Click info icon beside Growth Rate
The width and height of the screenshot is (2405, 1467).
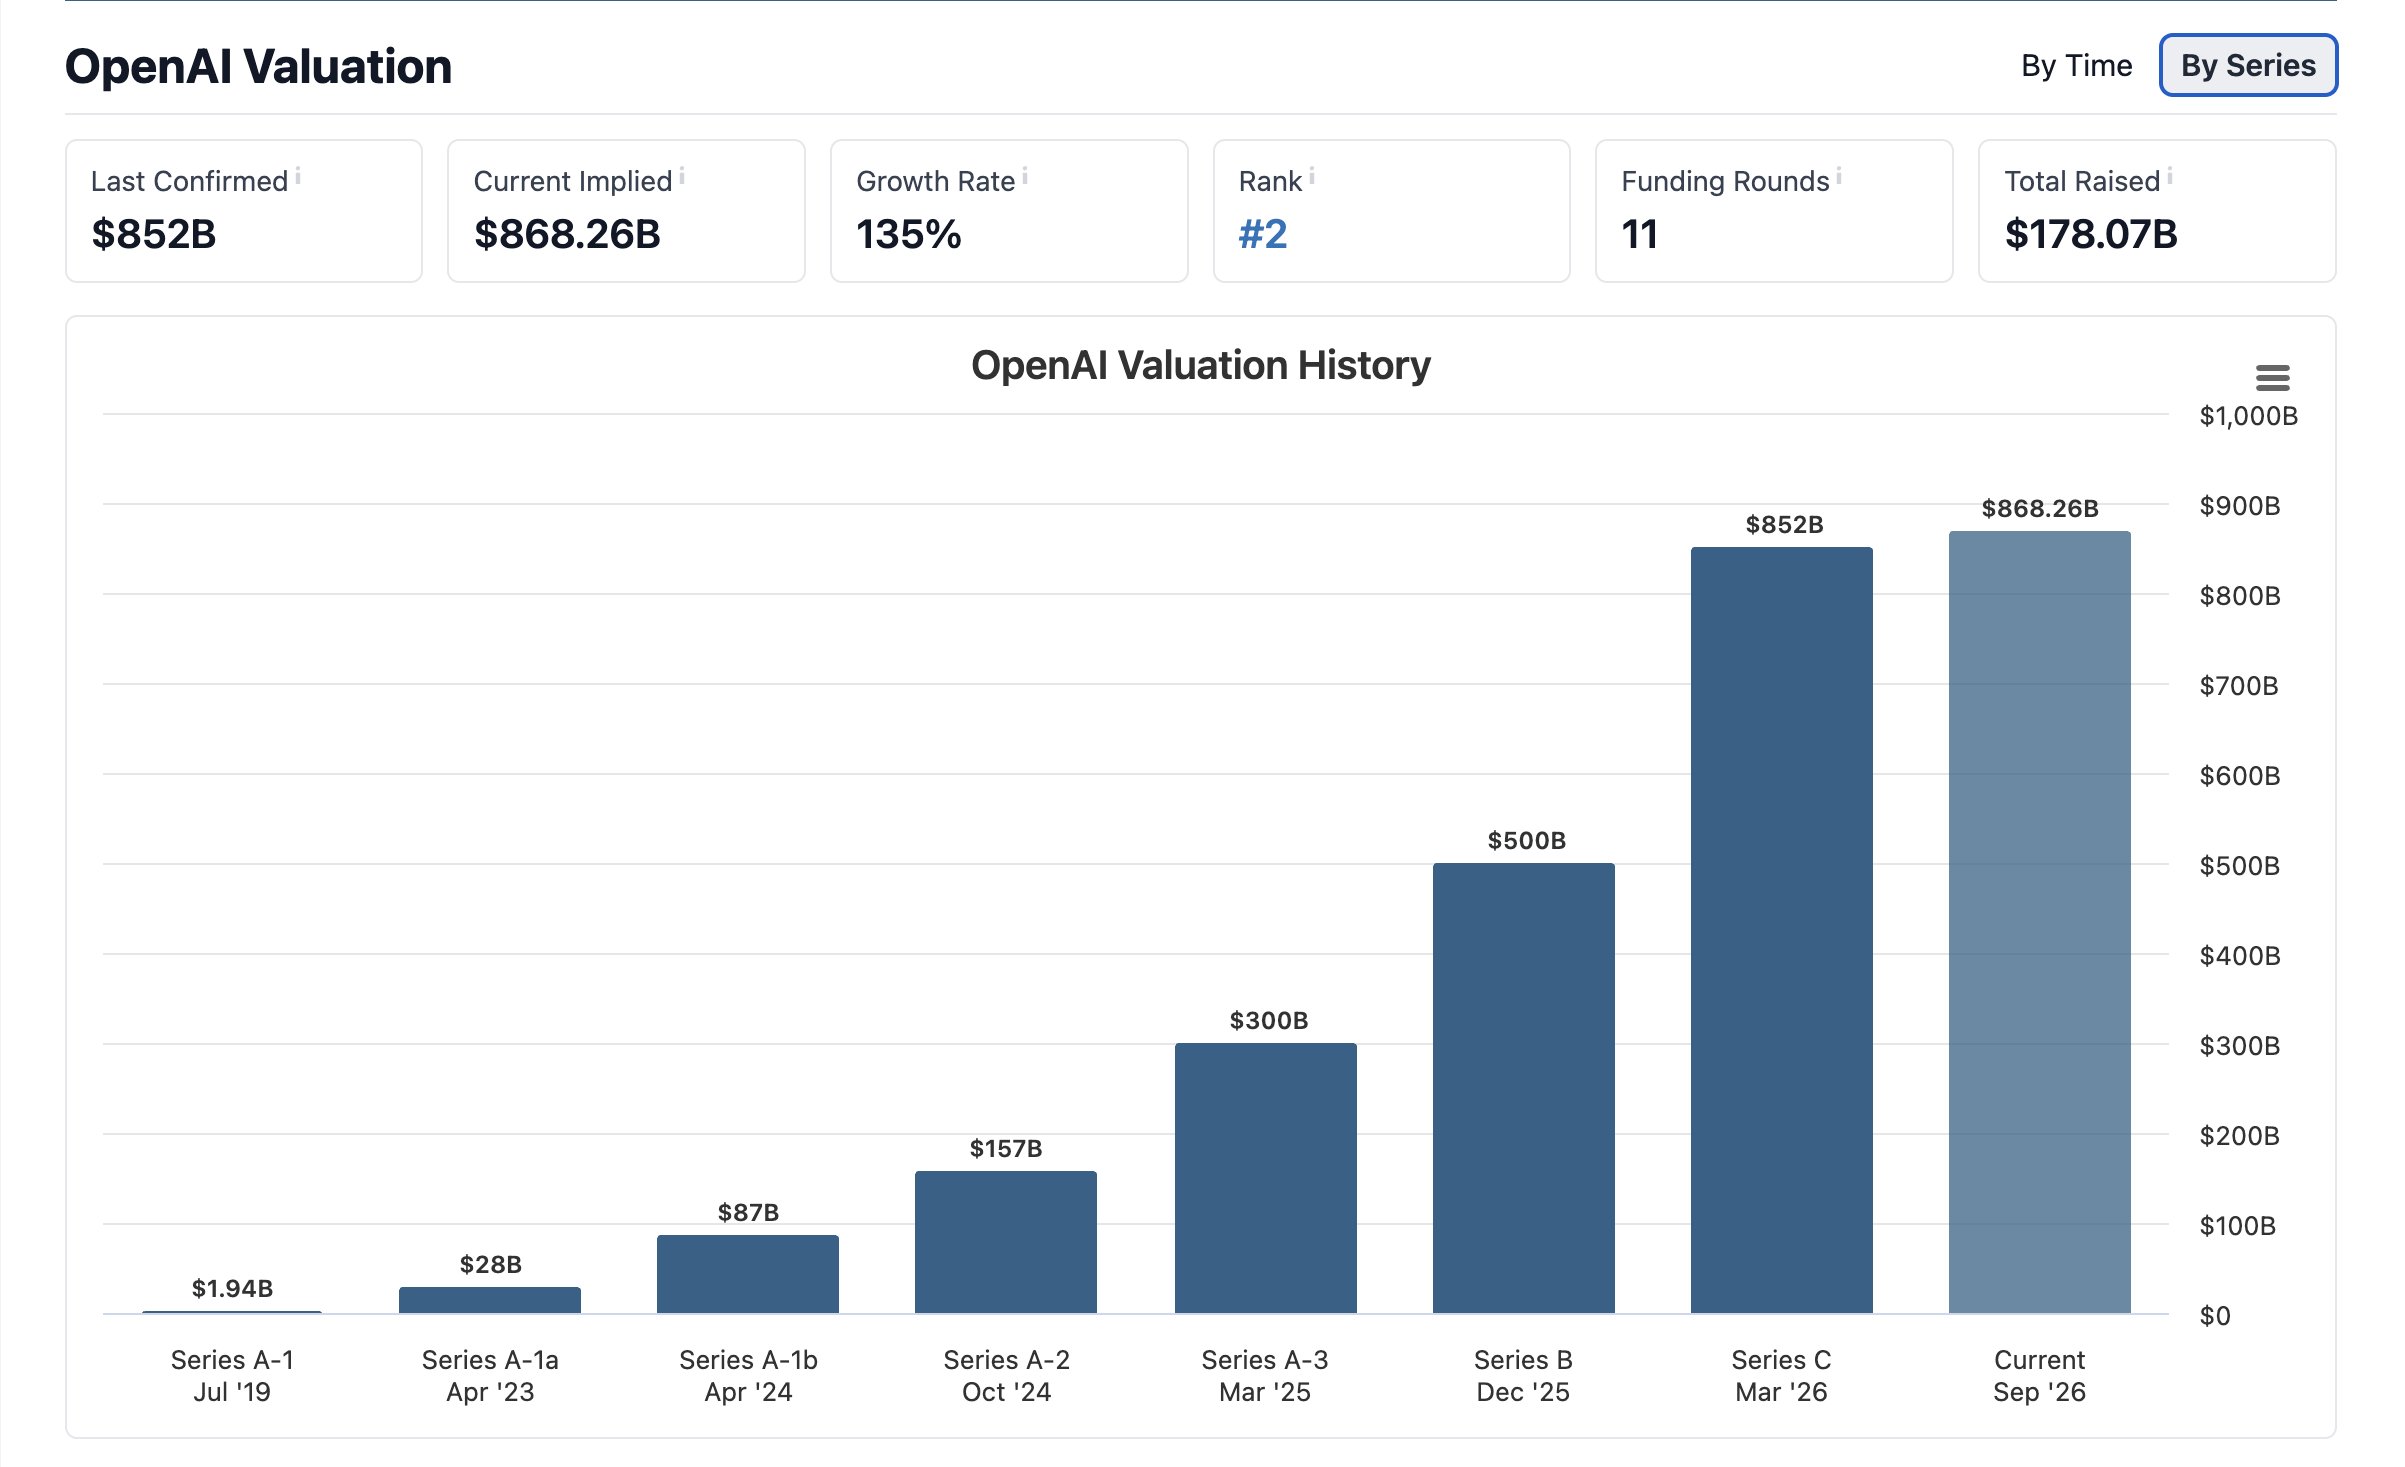pos(1025,176)
